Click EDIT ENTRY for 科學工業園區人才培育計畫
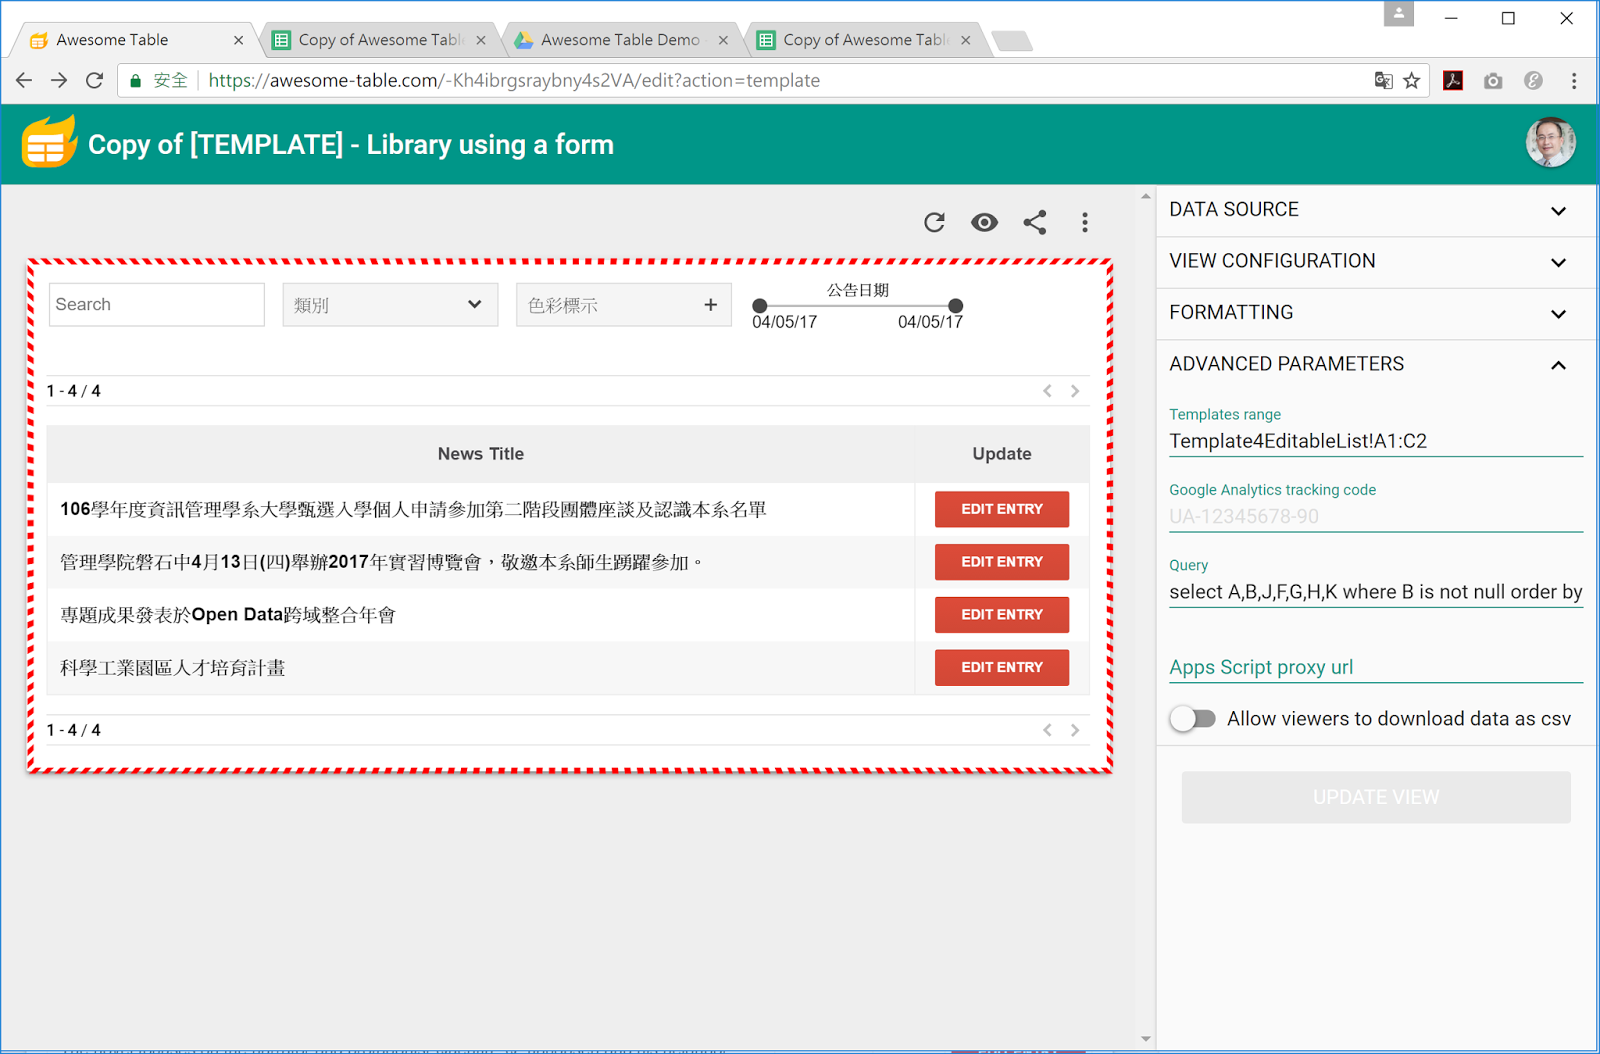Screen dimensions: 1600x1054 [1002, 667]
